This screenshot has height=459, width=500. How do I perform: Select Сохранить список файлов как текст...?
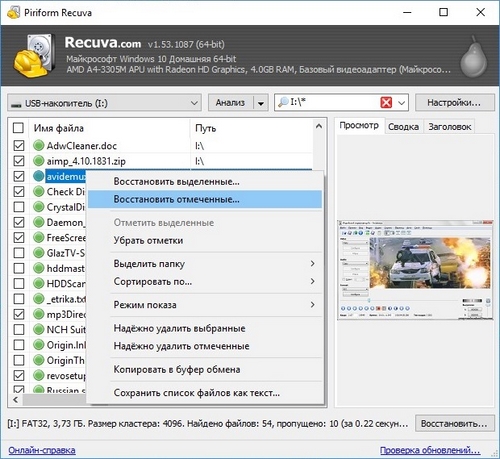[205, 393]
